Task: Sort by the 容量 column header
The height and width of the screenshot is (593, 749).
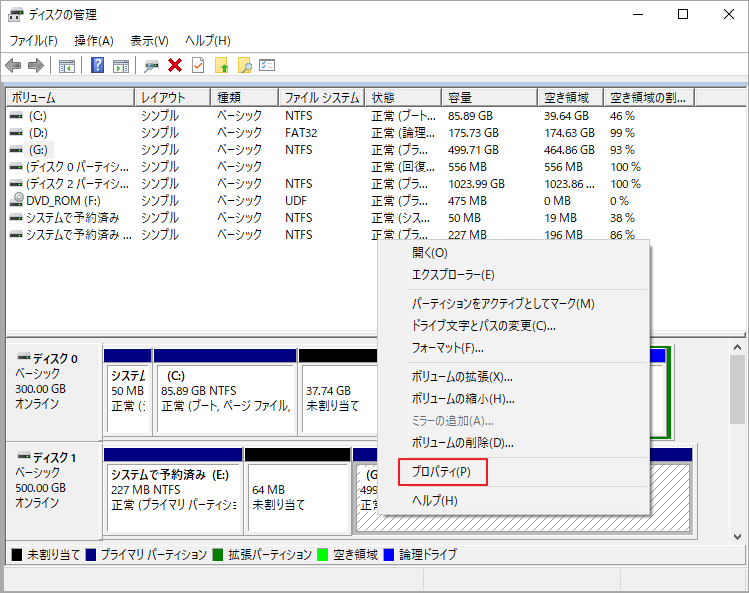Action: click(x=490, y=97)
